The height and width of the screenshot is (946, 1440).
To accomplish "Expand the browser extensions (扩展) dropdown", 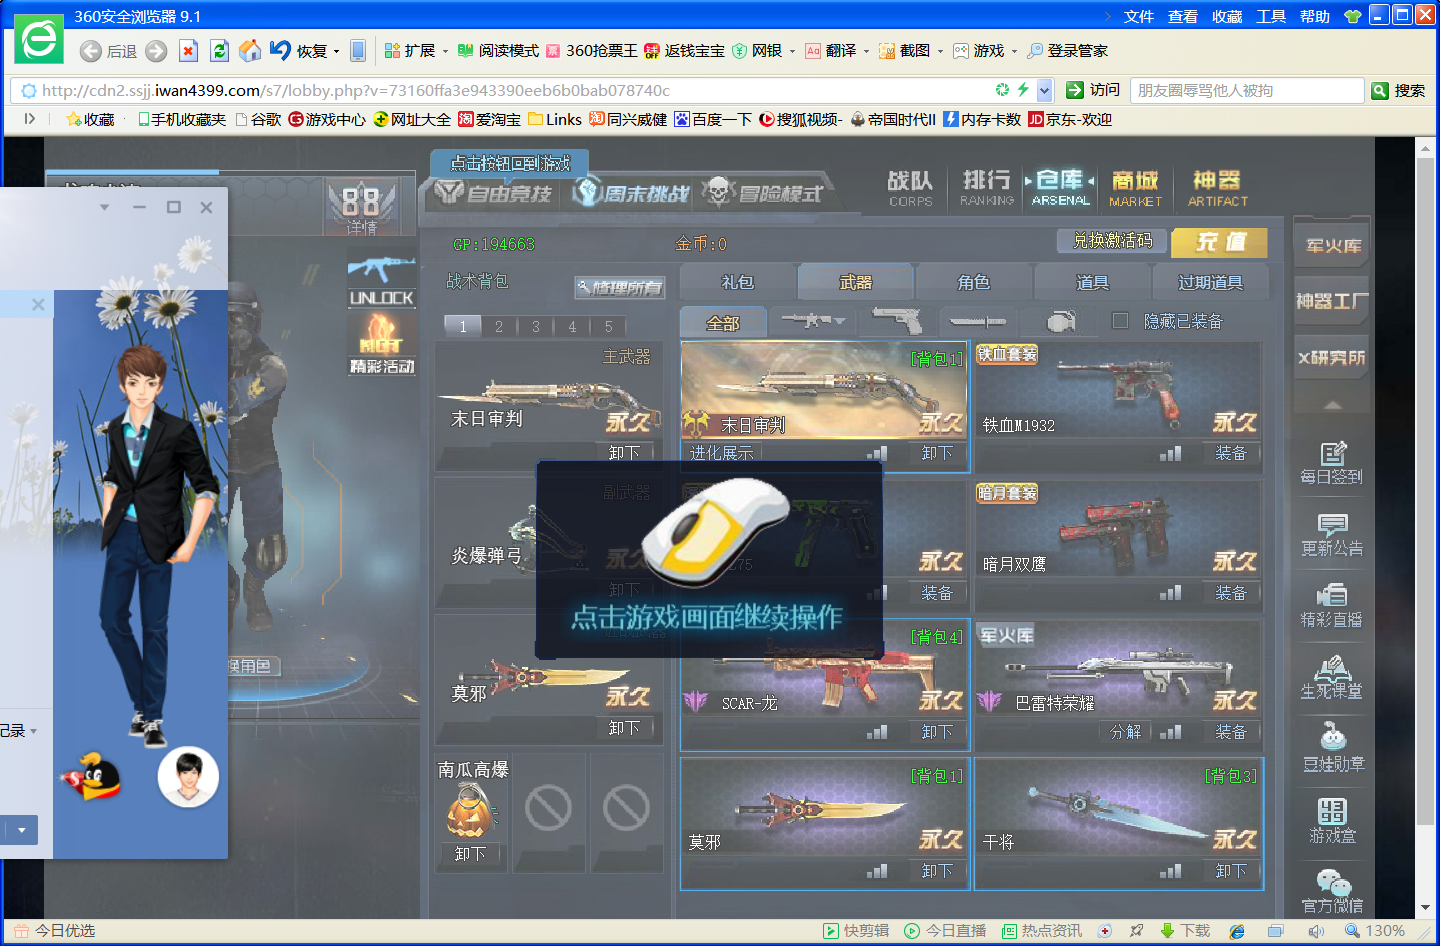I will (446, 51).
